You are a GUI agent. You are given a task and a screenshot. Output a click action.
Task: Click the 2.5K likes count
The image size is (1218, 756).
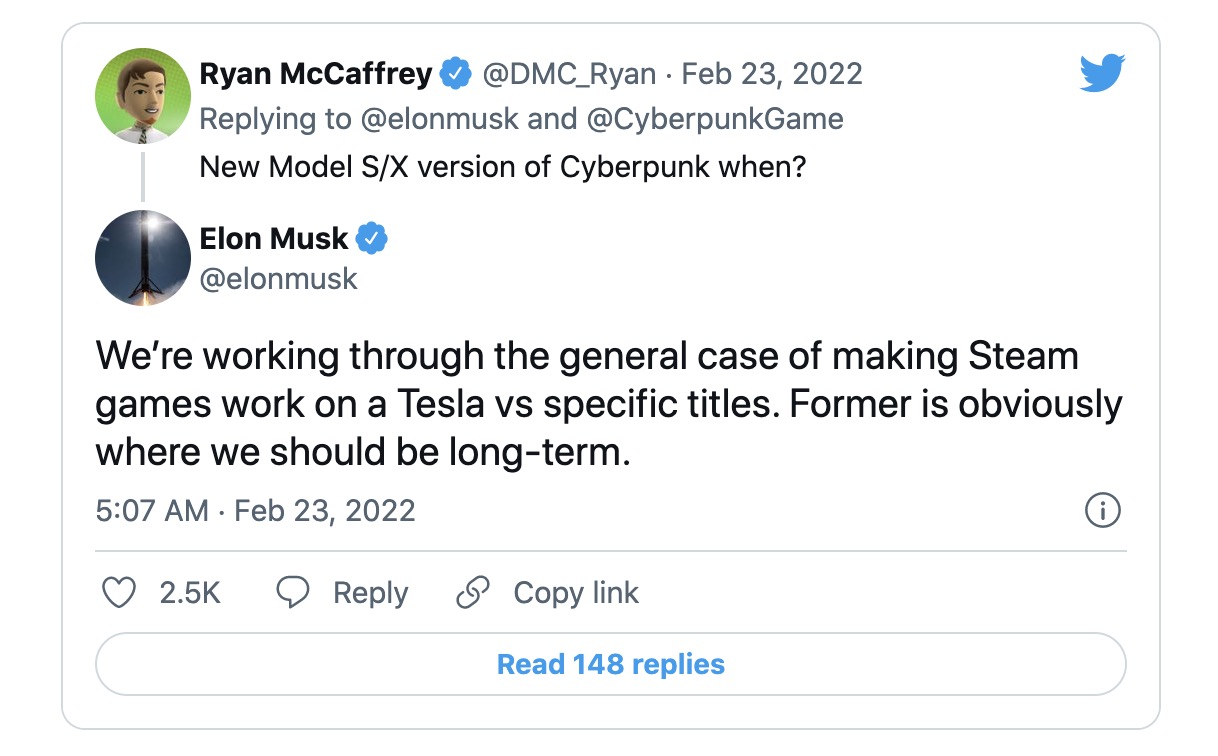pos(190,593)
